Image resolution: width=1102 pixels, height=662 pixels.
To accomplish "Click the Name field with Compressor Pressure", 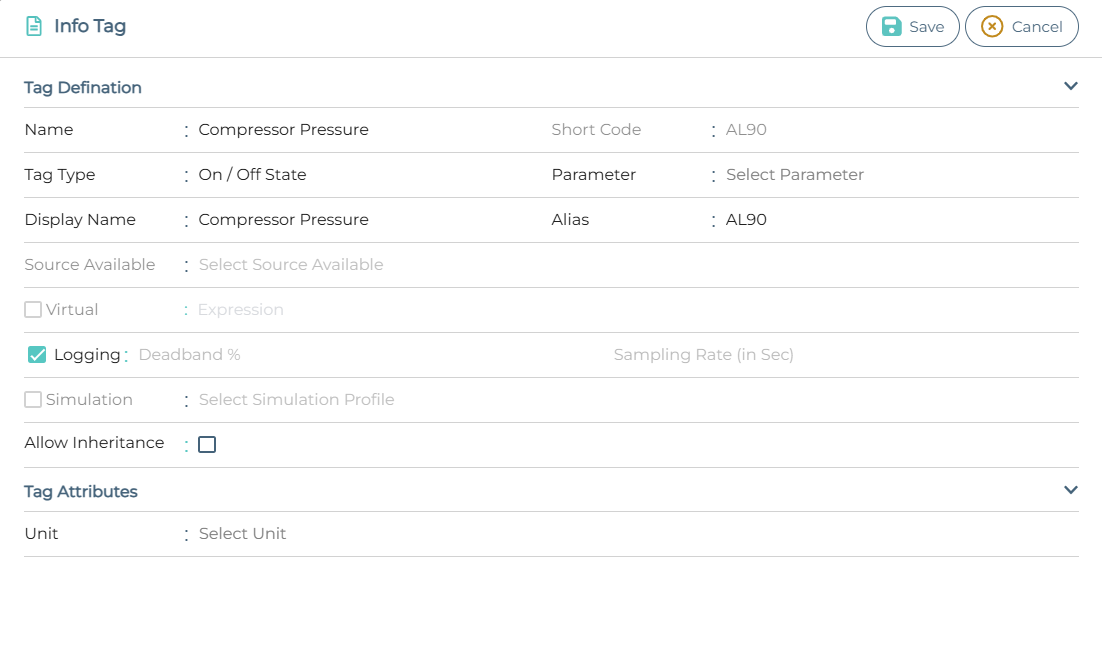I will tap(284, 130).
